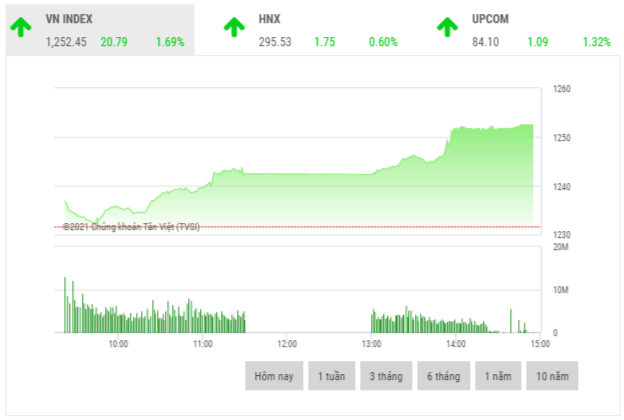The width and height of the screenshot is (624, 420).
Task: Click the VN Index value 1,252.45
Action: (x=66, y=42)
